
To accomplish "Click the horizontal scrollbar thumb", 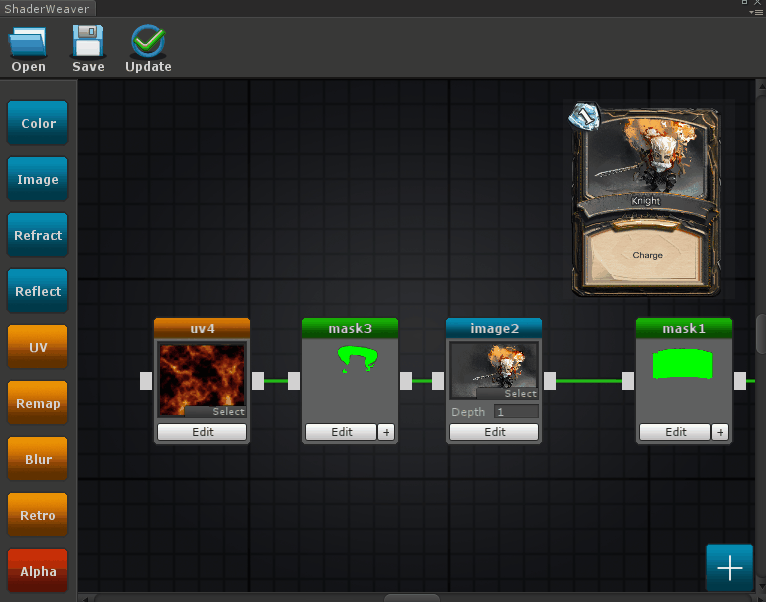I will [x=412, y=598].
